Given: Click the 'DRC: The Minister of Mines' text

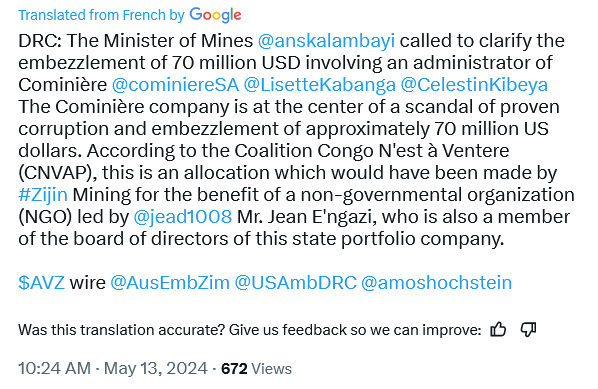Looking at the screenshot, I should 135,41.
